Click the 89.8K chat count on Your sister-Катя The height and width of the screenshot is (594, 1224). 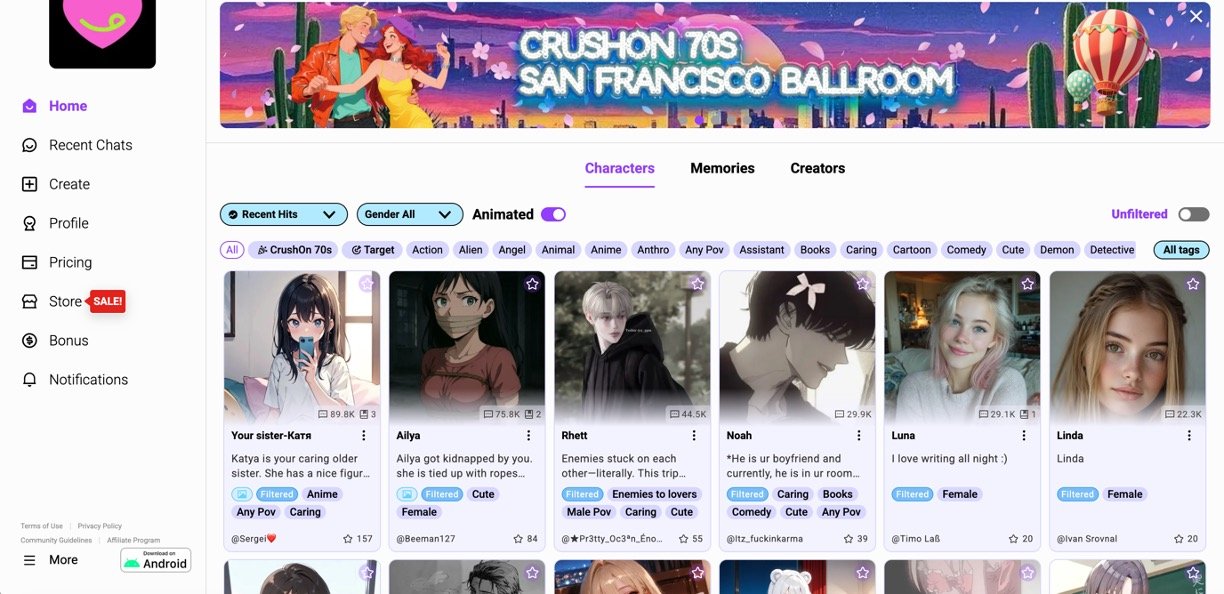335,414
